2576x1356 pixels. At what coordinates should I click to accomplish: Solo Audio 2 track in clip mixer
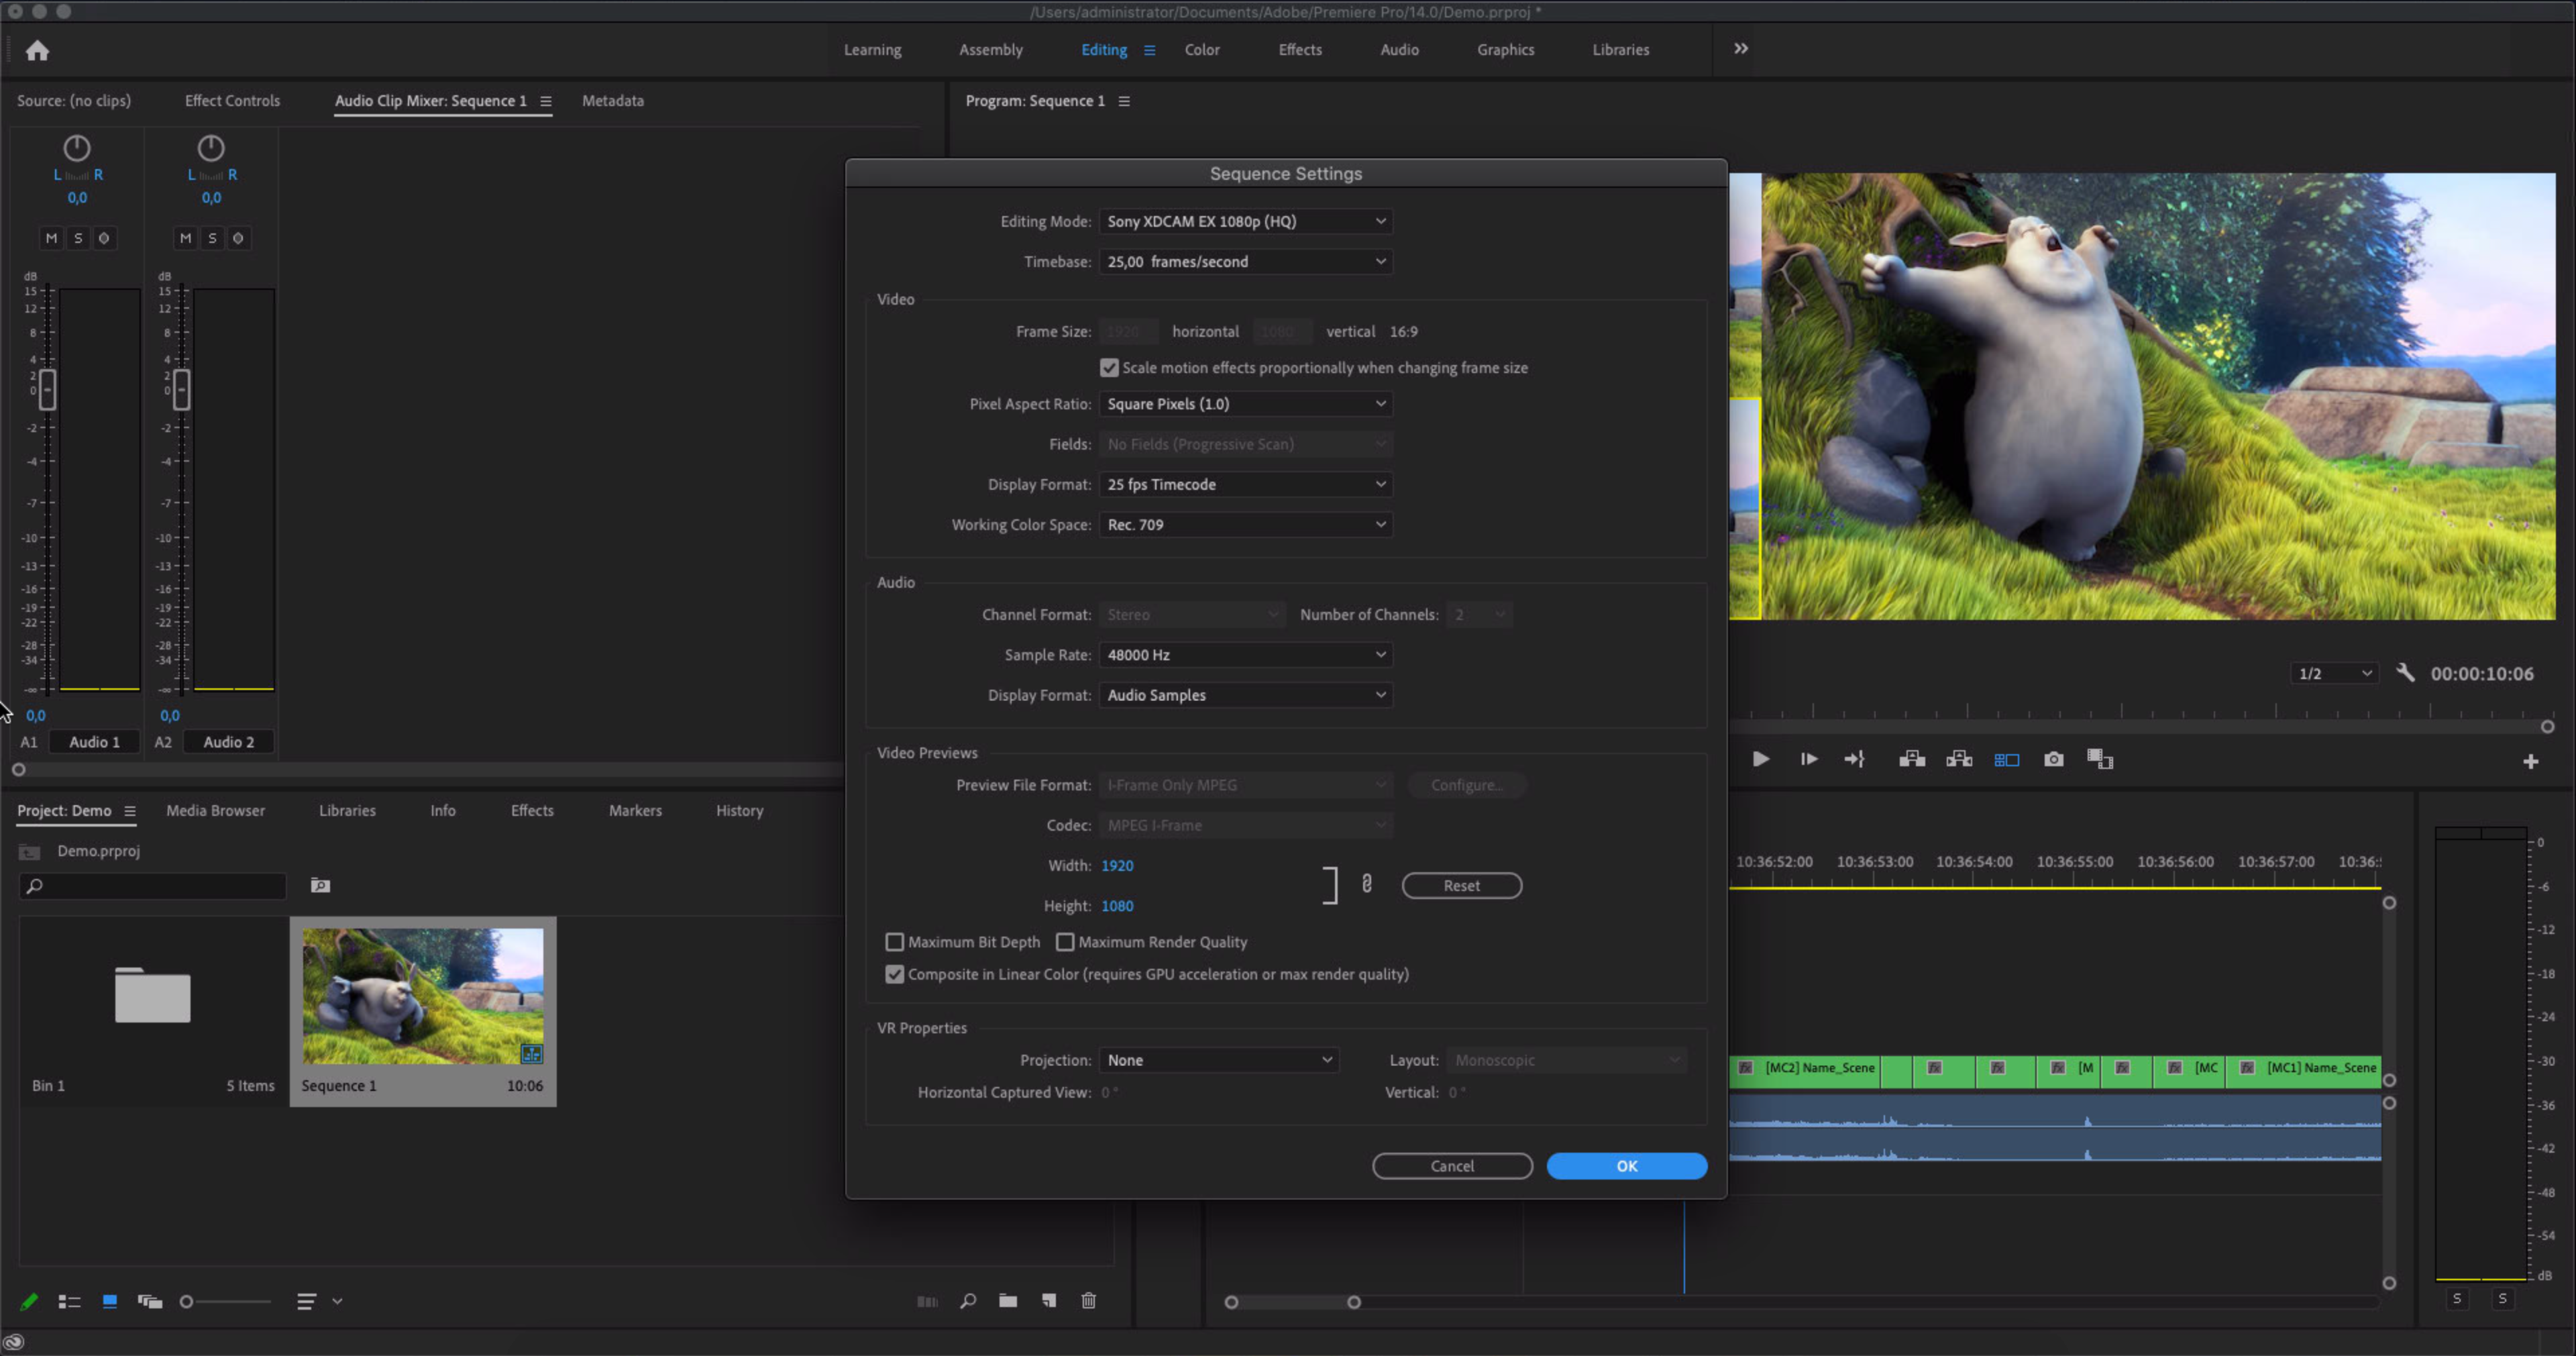tap(212, 238)
